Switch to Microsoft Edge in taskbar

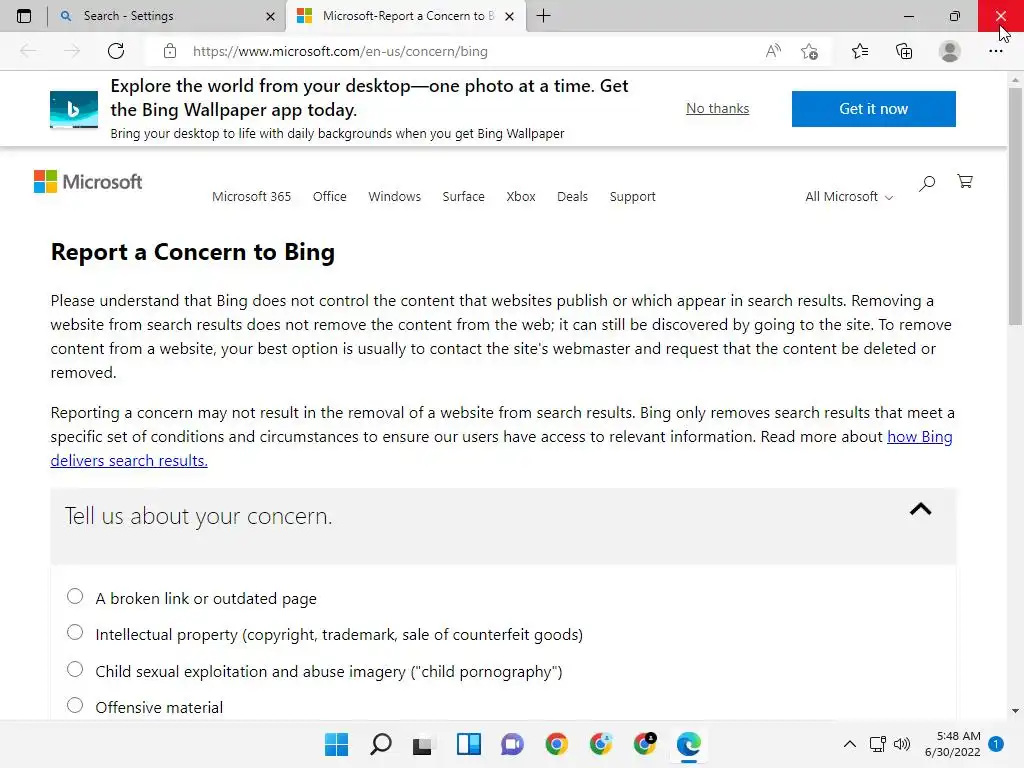coord(689,744)
